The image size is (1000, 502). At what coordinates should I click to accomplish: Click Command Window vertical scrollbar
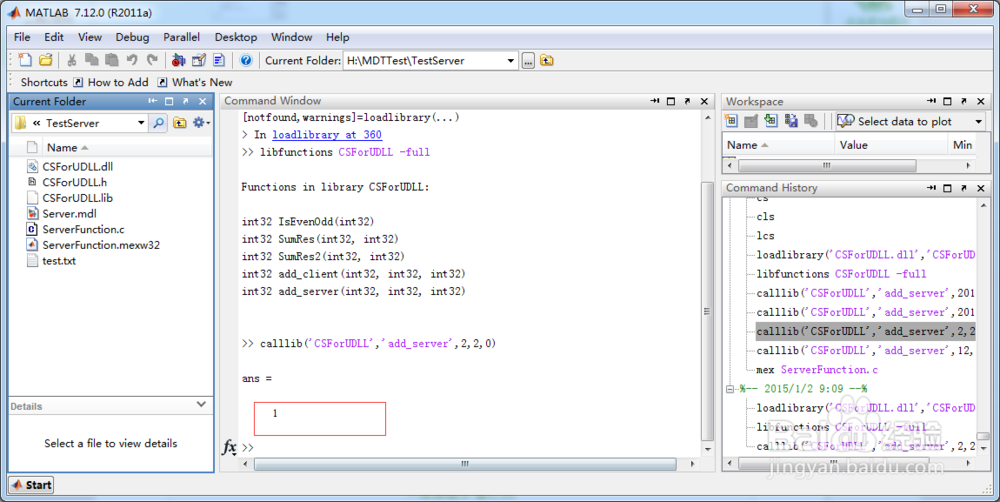(707, 311)
